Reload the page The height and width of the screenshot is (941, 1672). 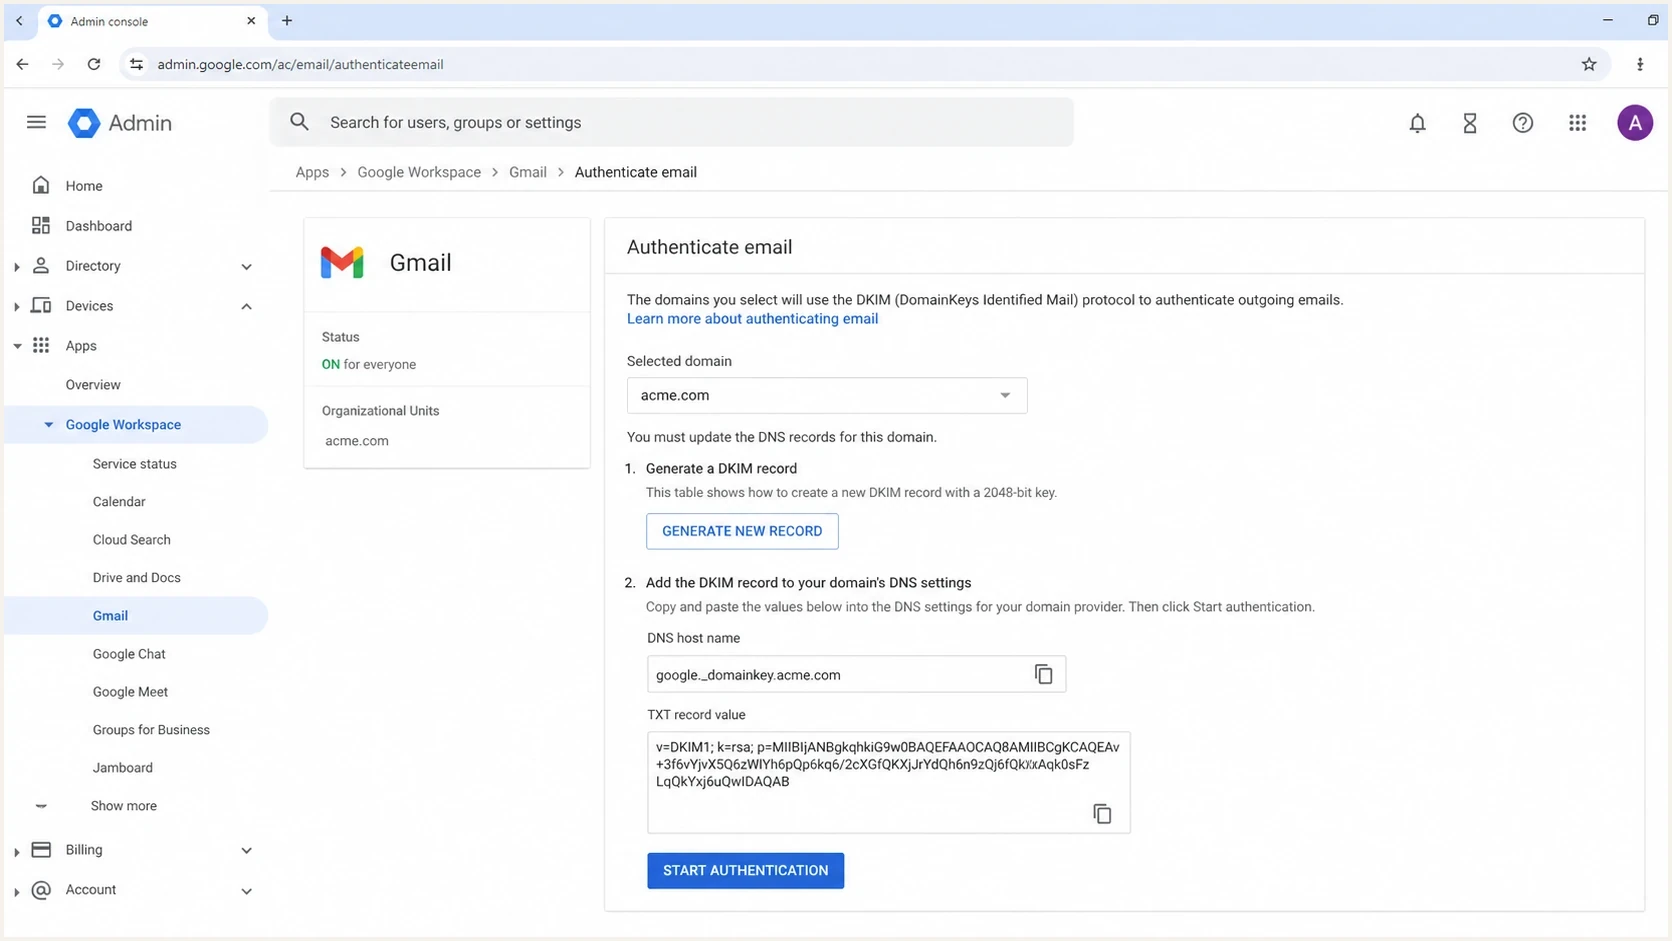click(94, 64)
